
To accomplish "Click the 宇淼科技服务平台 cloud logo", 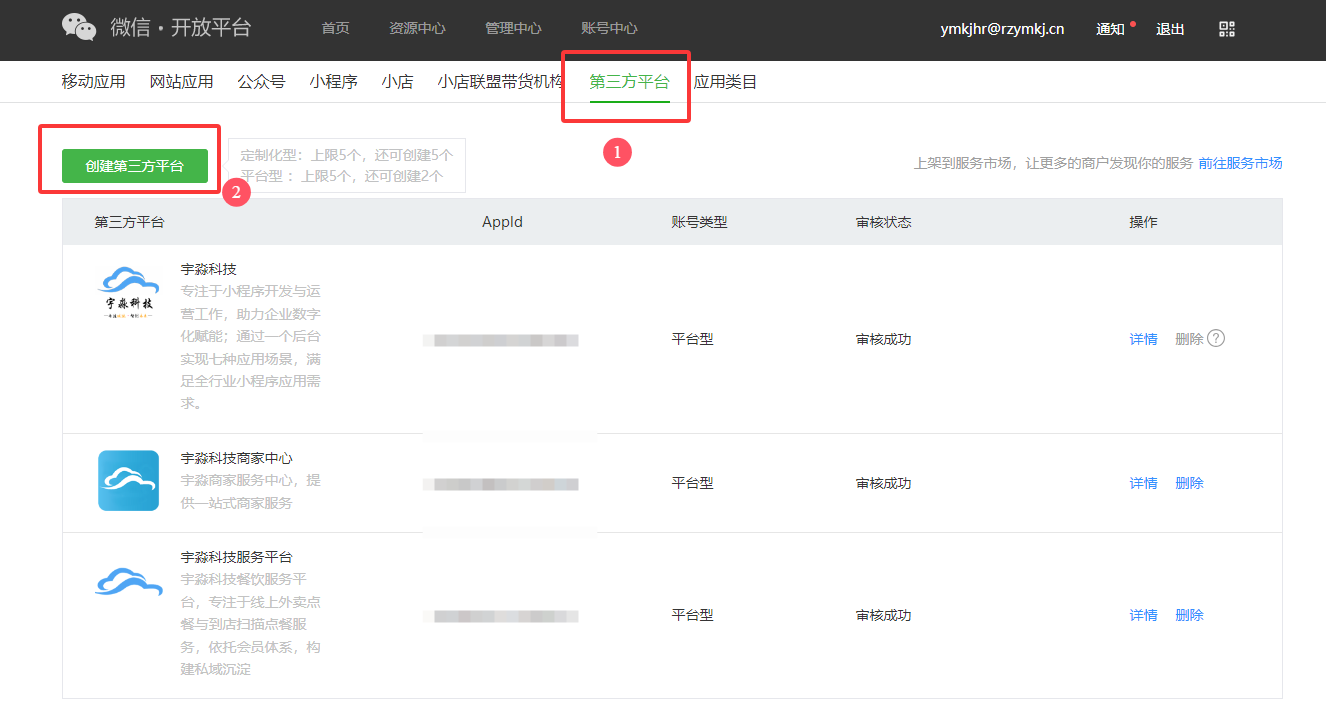I will (129, 582).
